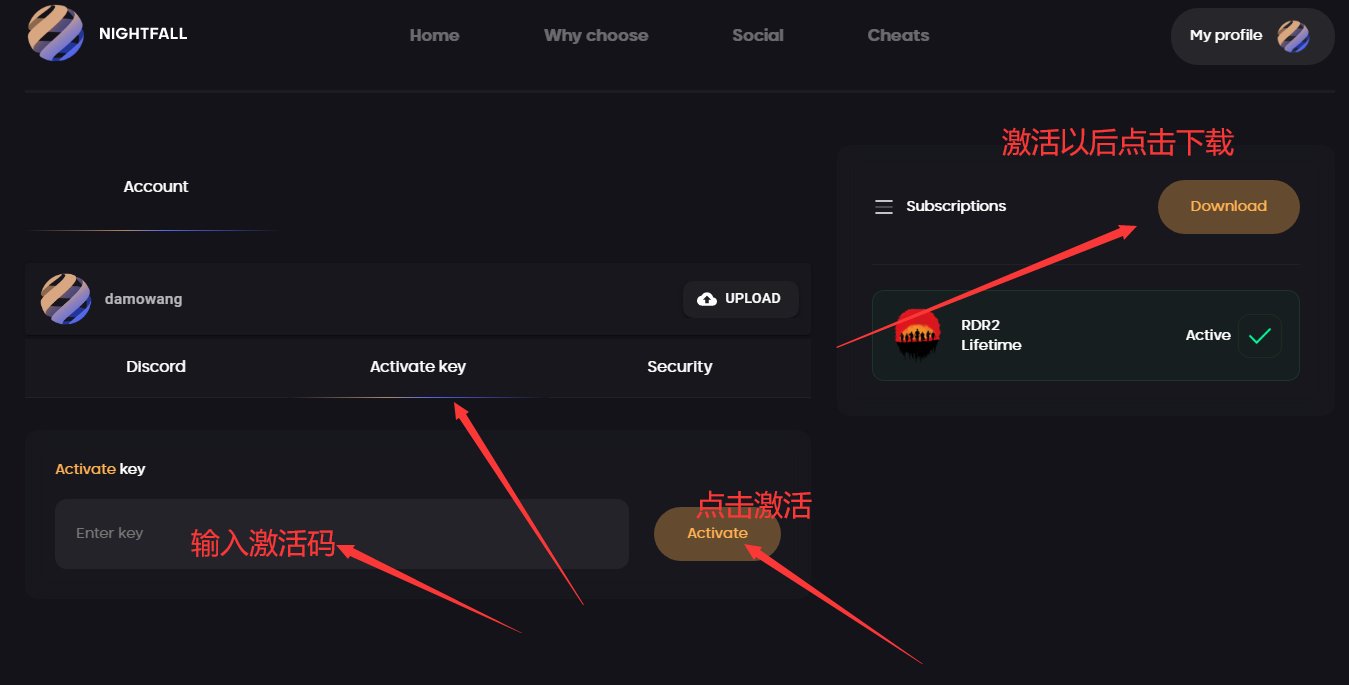Click the My profile avatar icon
This screenshot has width=1349, height=685.
[x=1293, y=37]
